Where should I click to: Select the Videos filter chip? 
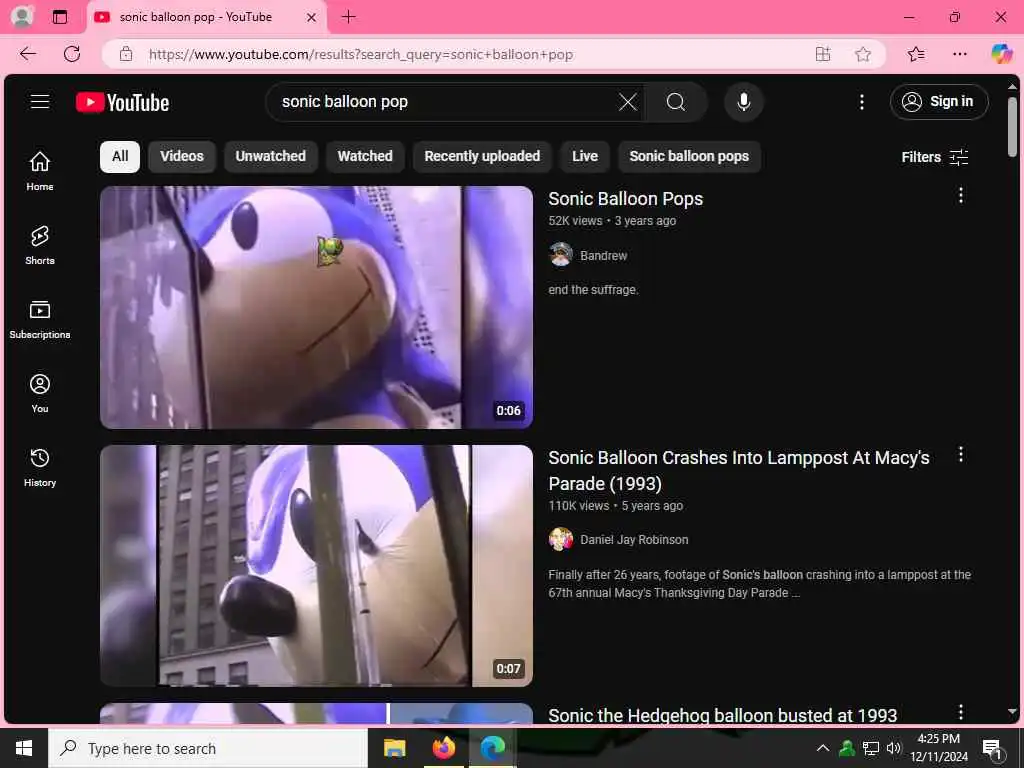click(182, 157)
